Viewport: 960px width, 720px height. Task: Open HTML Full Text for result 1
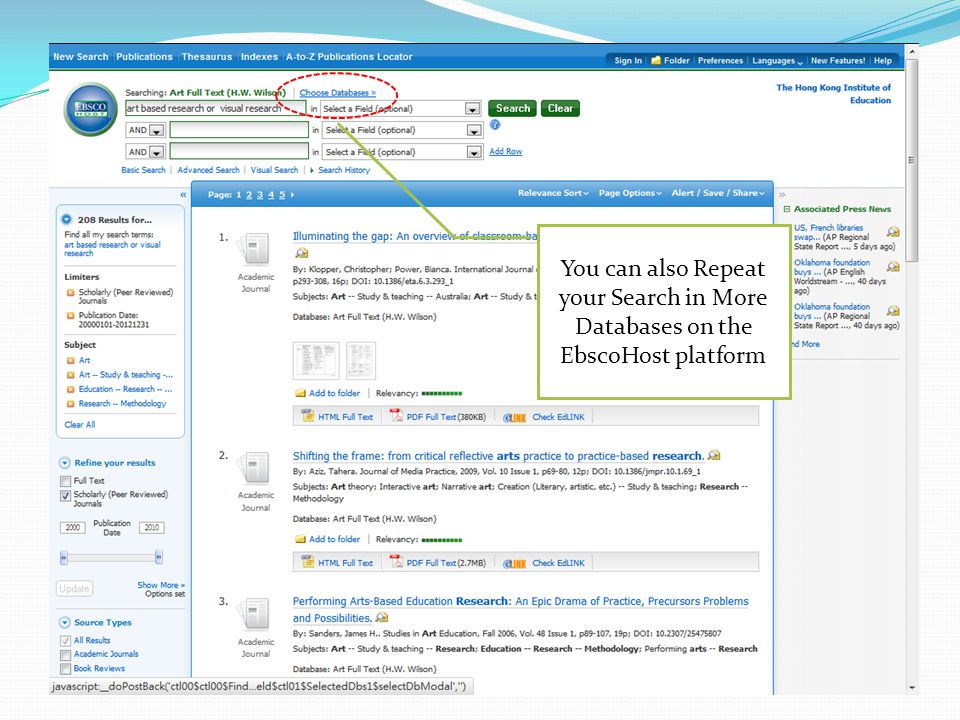[338, 417]
